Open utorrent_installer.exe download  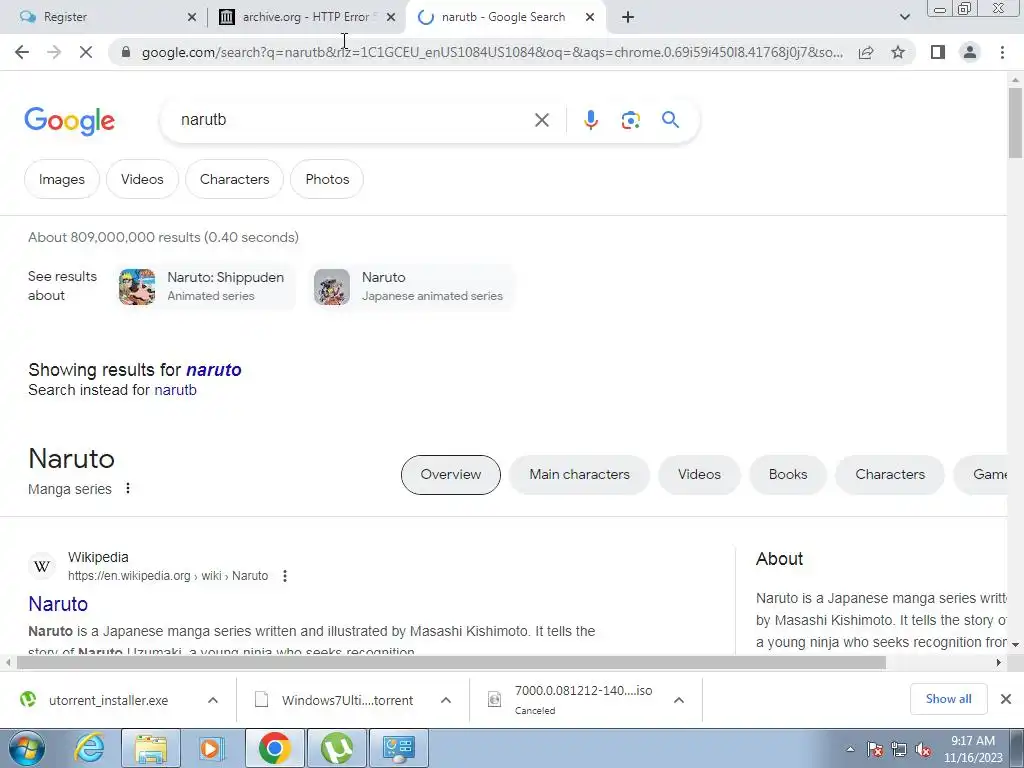point(108,700)
